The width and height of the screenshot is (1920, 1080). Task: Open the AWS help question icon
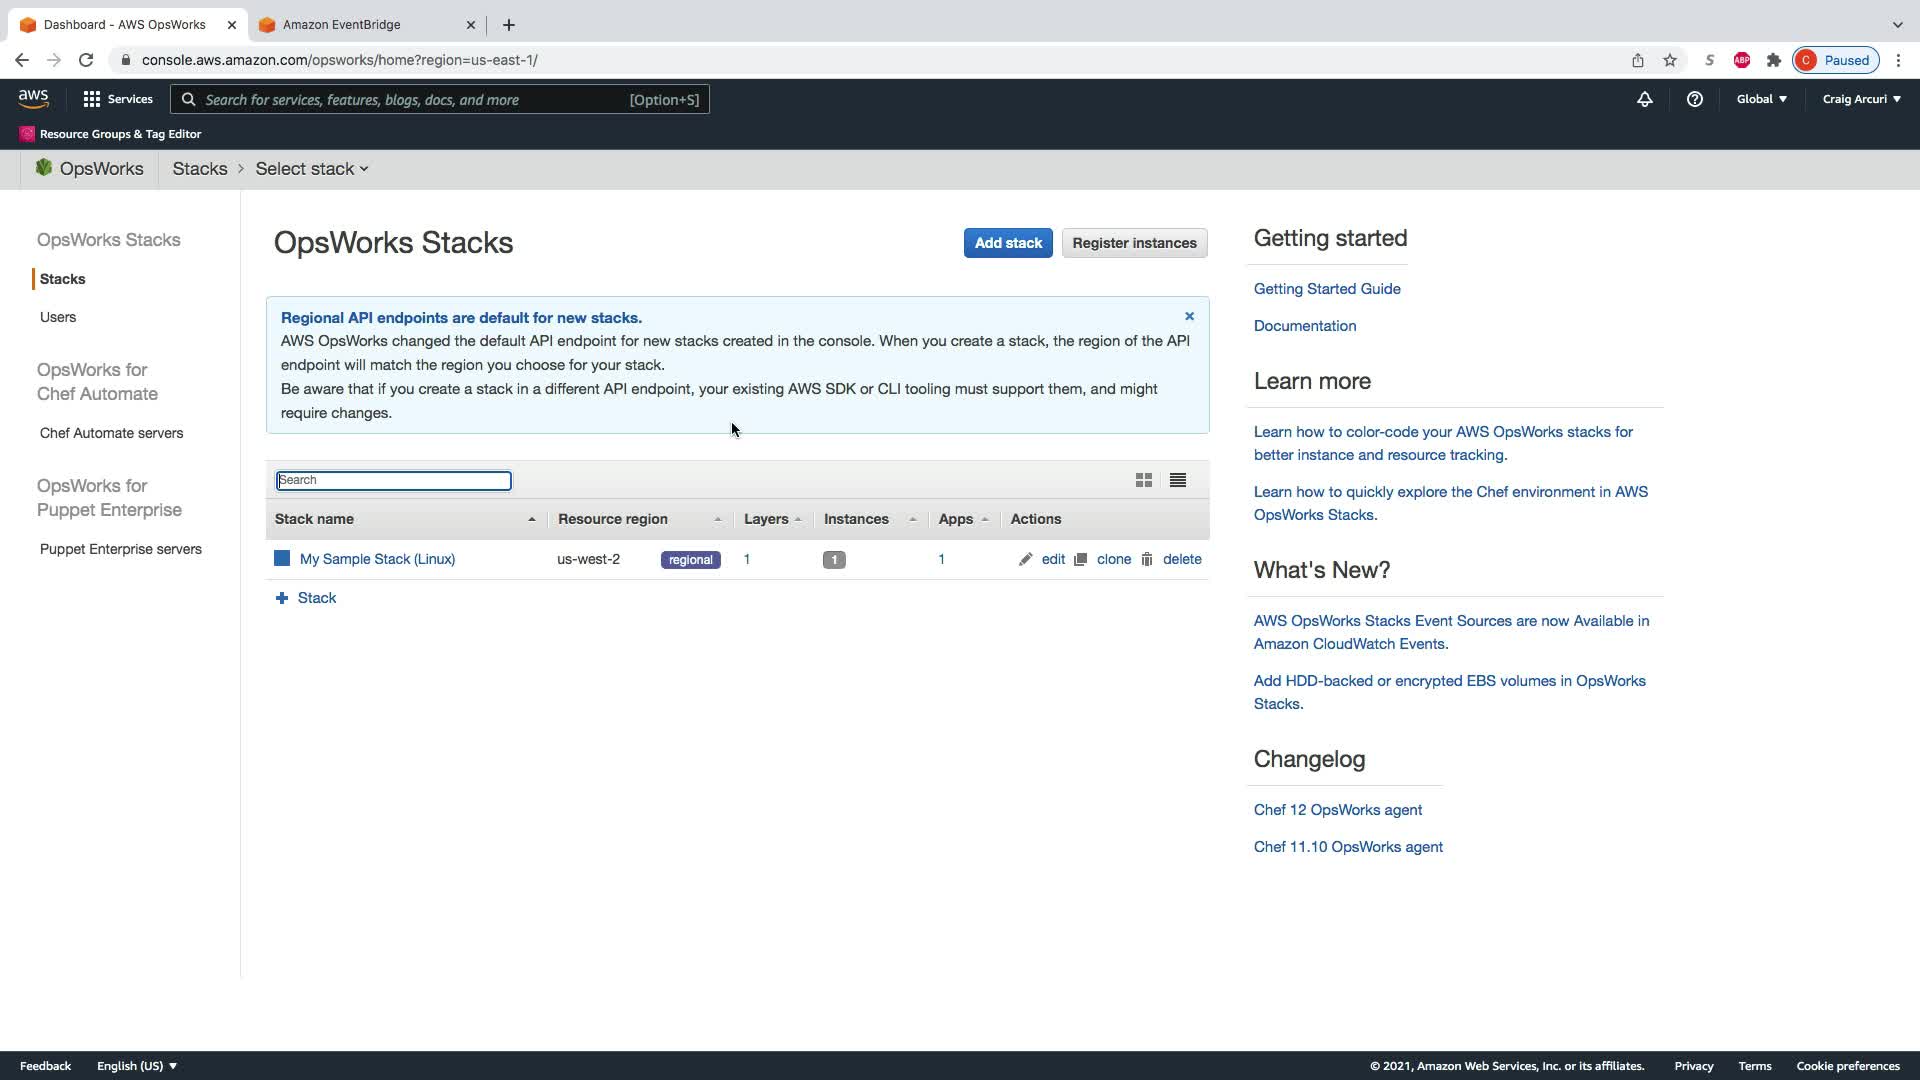tap(1694, 99)
